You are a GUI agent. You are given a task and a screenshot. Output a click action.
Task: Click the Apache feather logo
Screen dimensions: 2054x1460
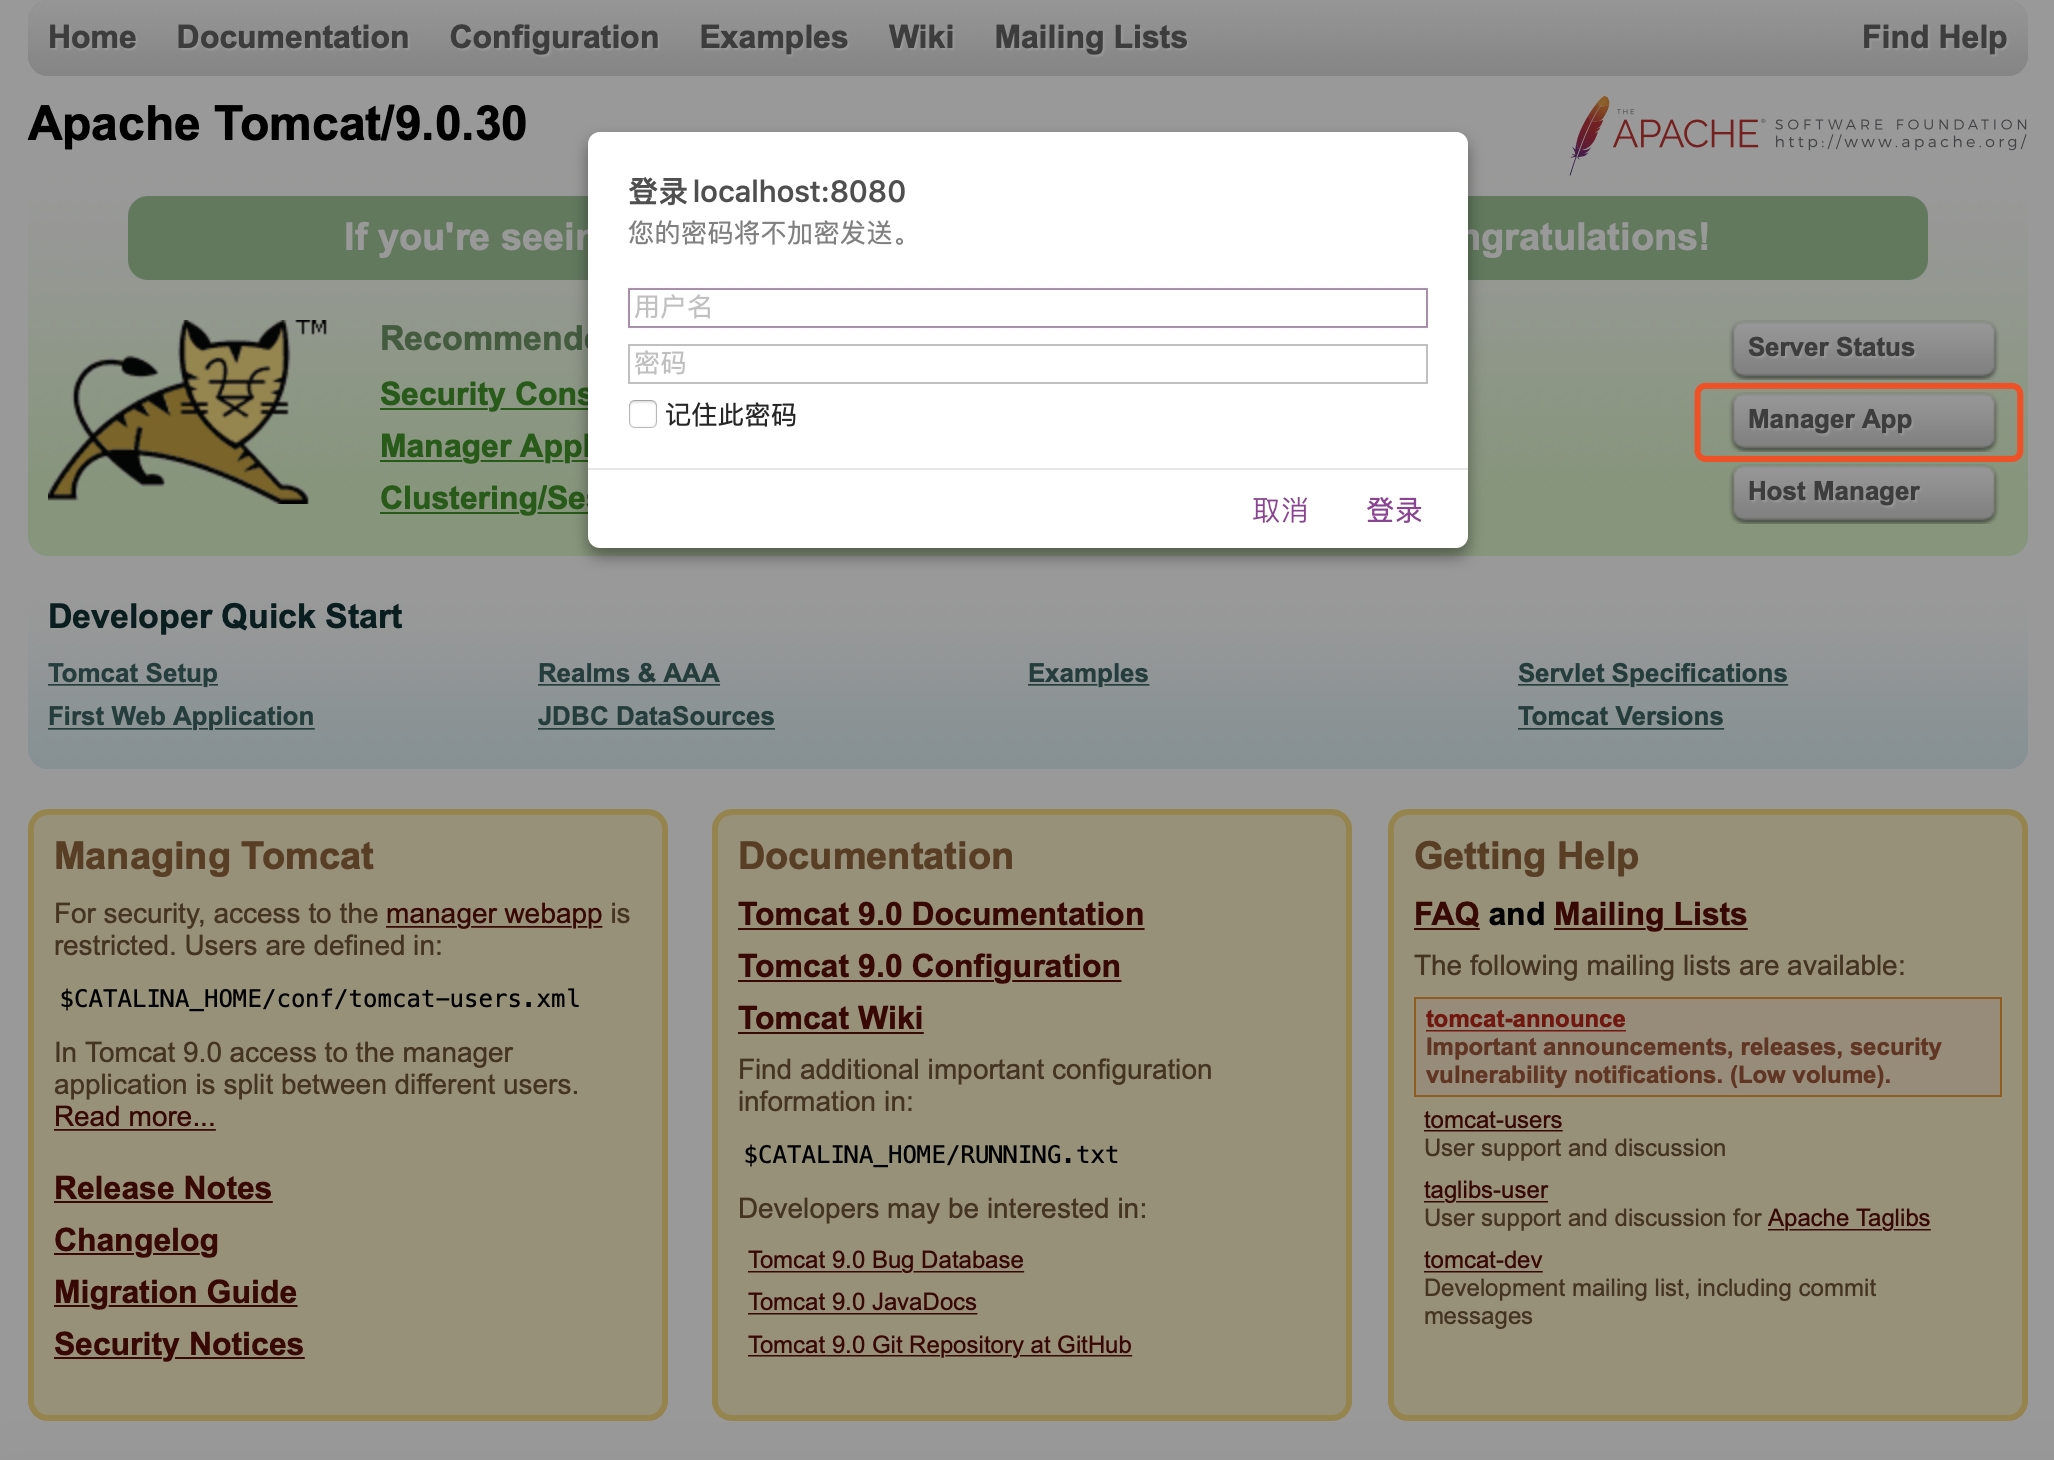click(1590, 134)
